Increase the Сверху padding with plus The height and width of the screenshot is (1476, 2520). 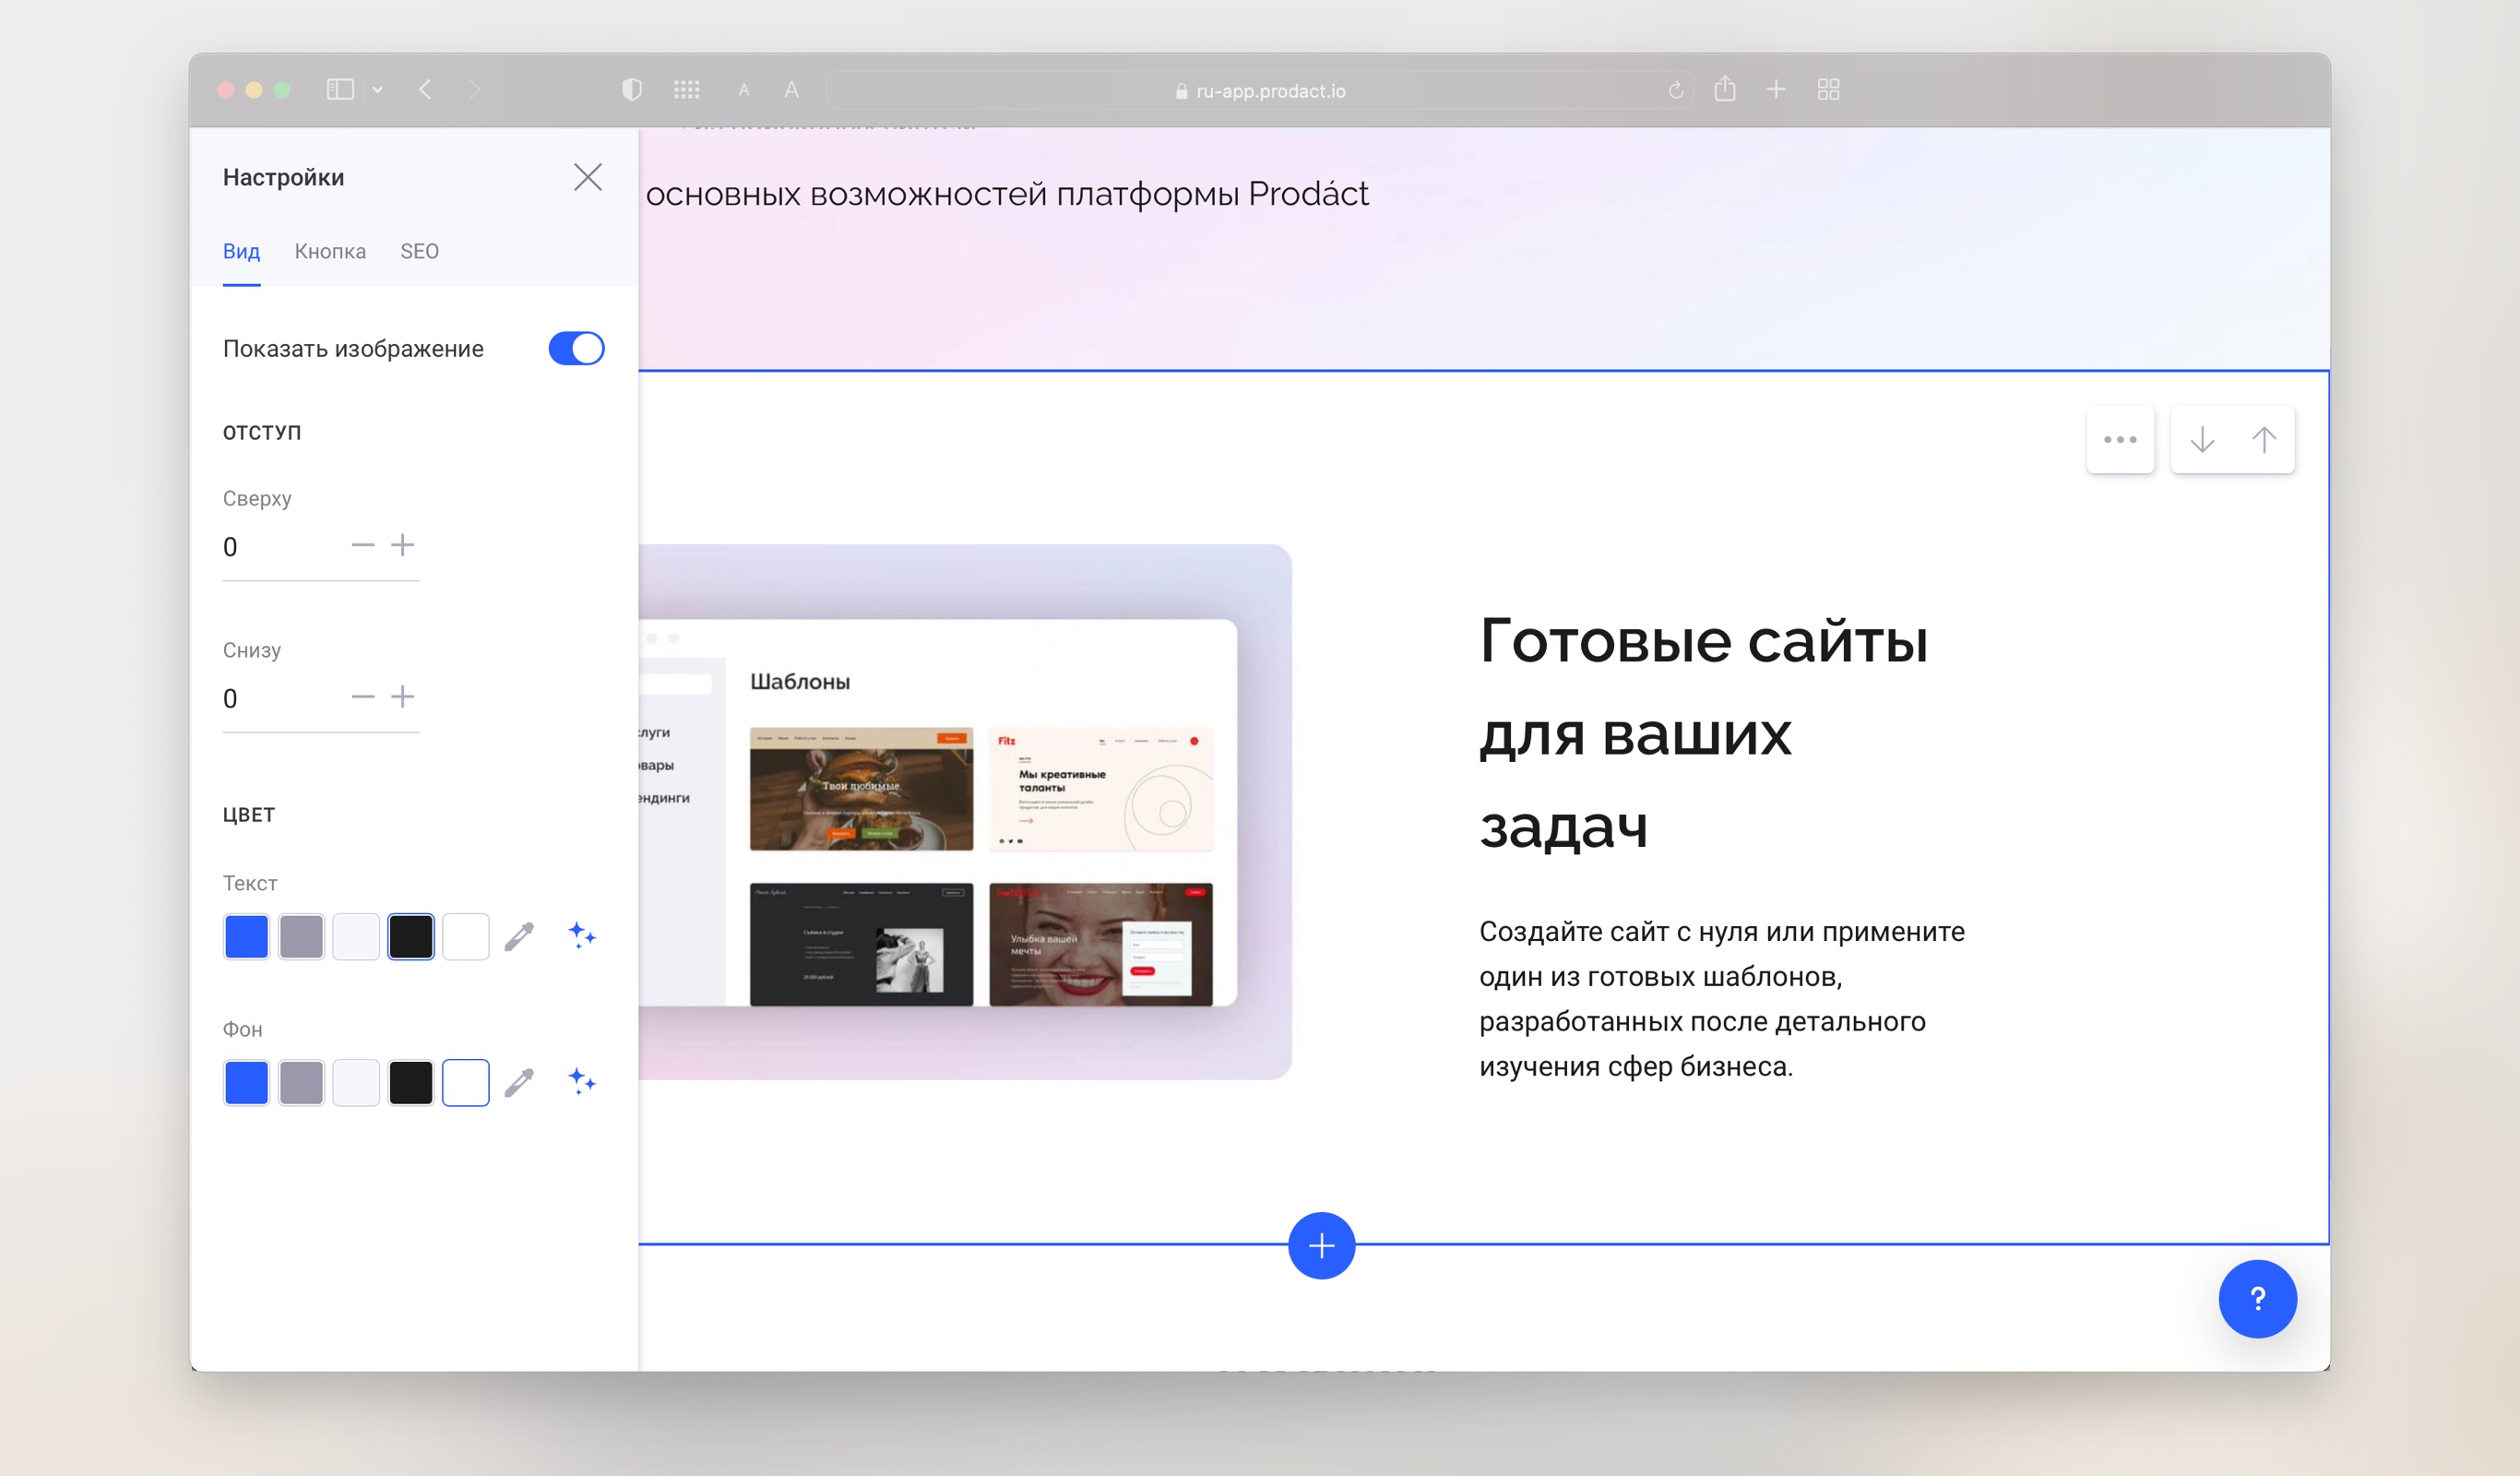[403, 545]
